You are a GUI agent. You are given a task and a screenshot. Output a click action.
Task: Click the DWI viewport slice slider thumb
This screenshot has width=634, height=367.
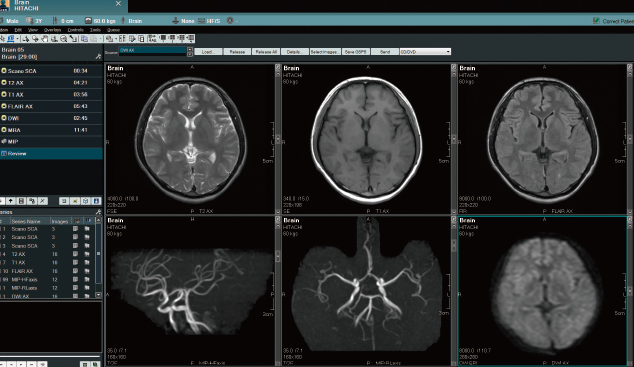click(630, 291)
